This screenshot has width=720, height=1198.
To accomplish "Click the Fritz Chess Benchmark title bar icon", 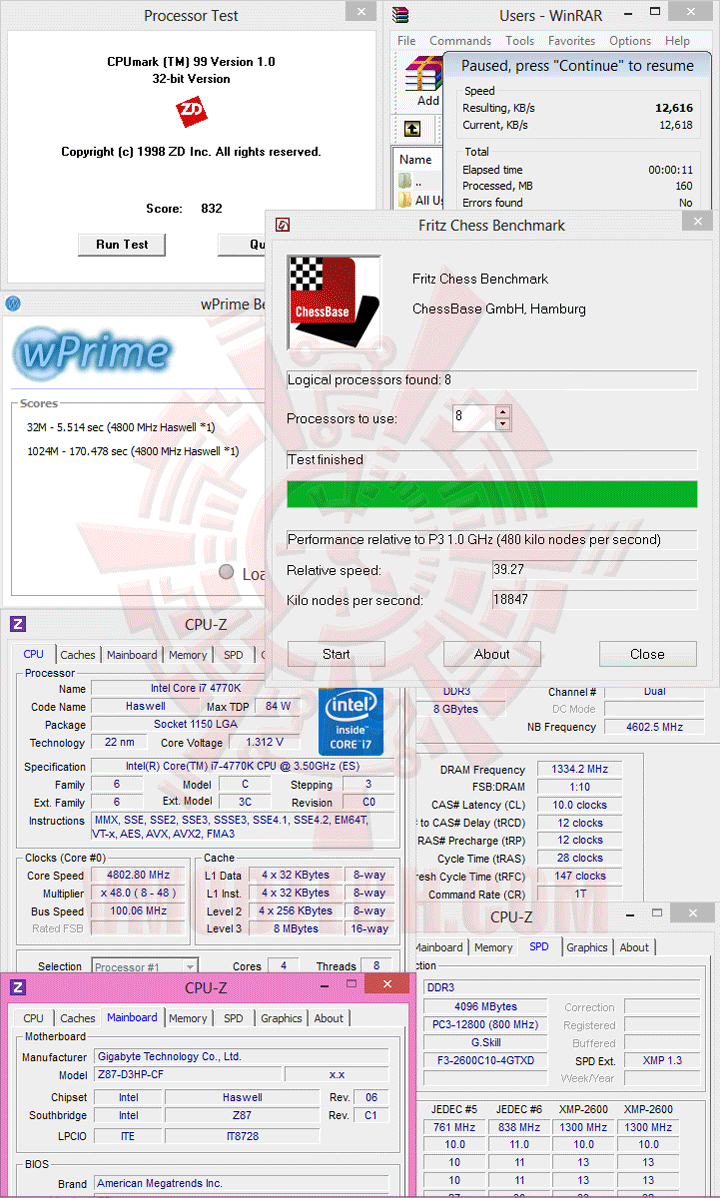I will coord(282,225).
